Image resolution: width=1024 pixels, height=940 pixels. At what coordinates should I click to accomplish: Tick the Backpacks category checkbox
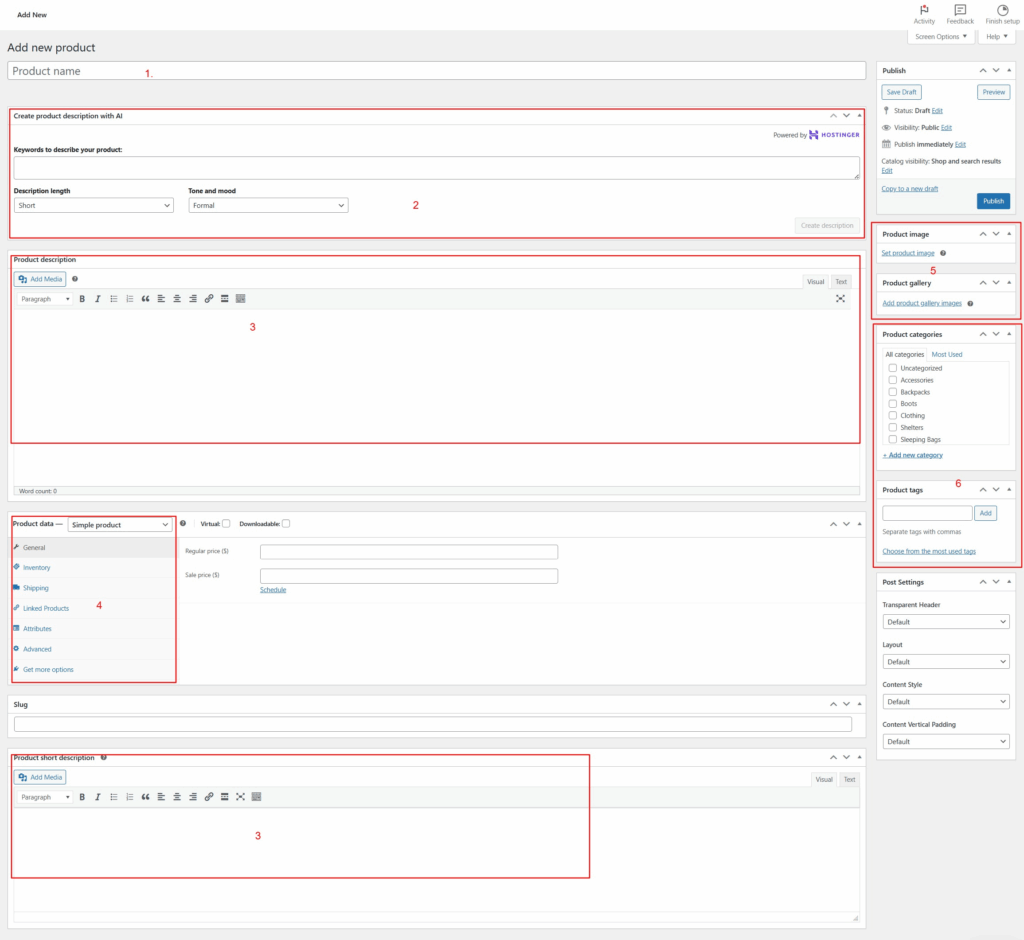pyautogui.click(x=892, y=392)
